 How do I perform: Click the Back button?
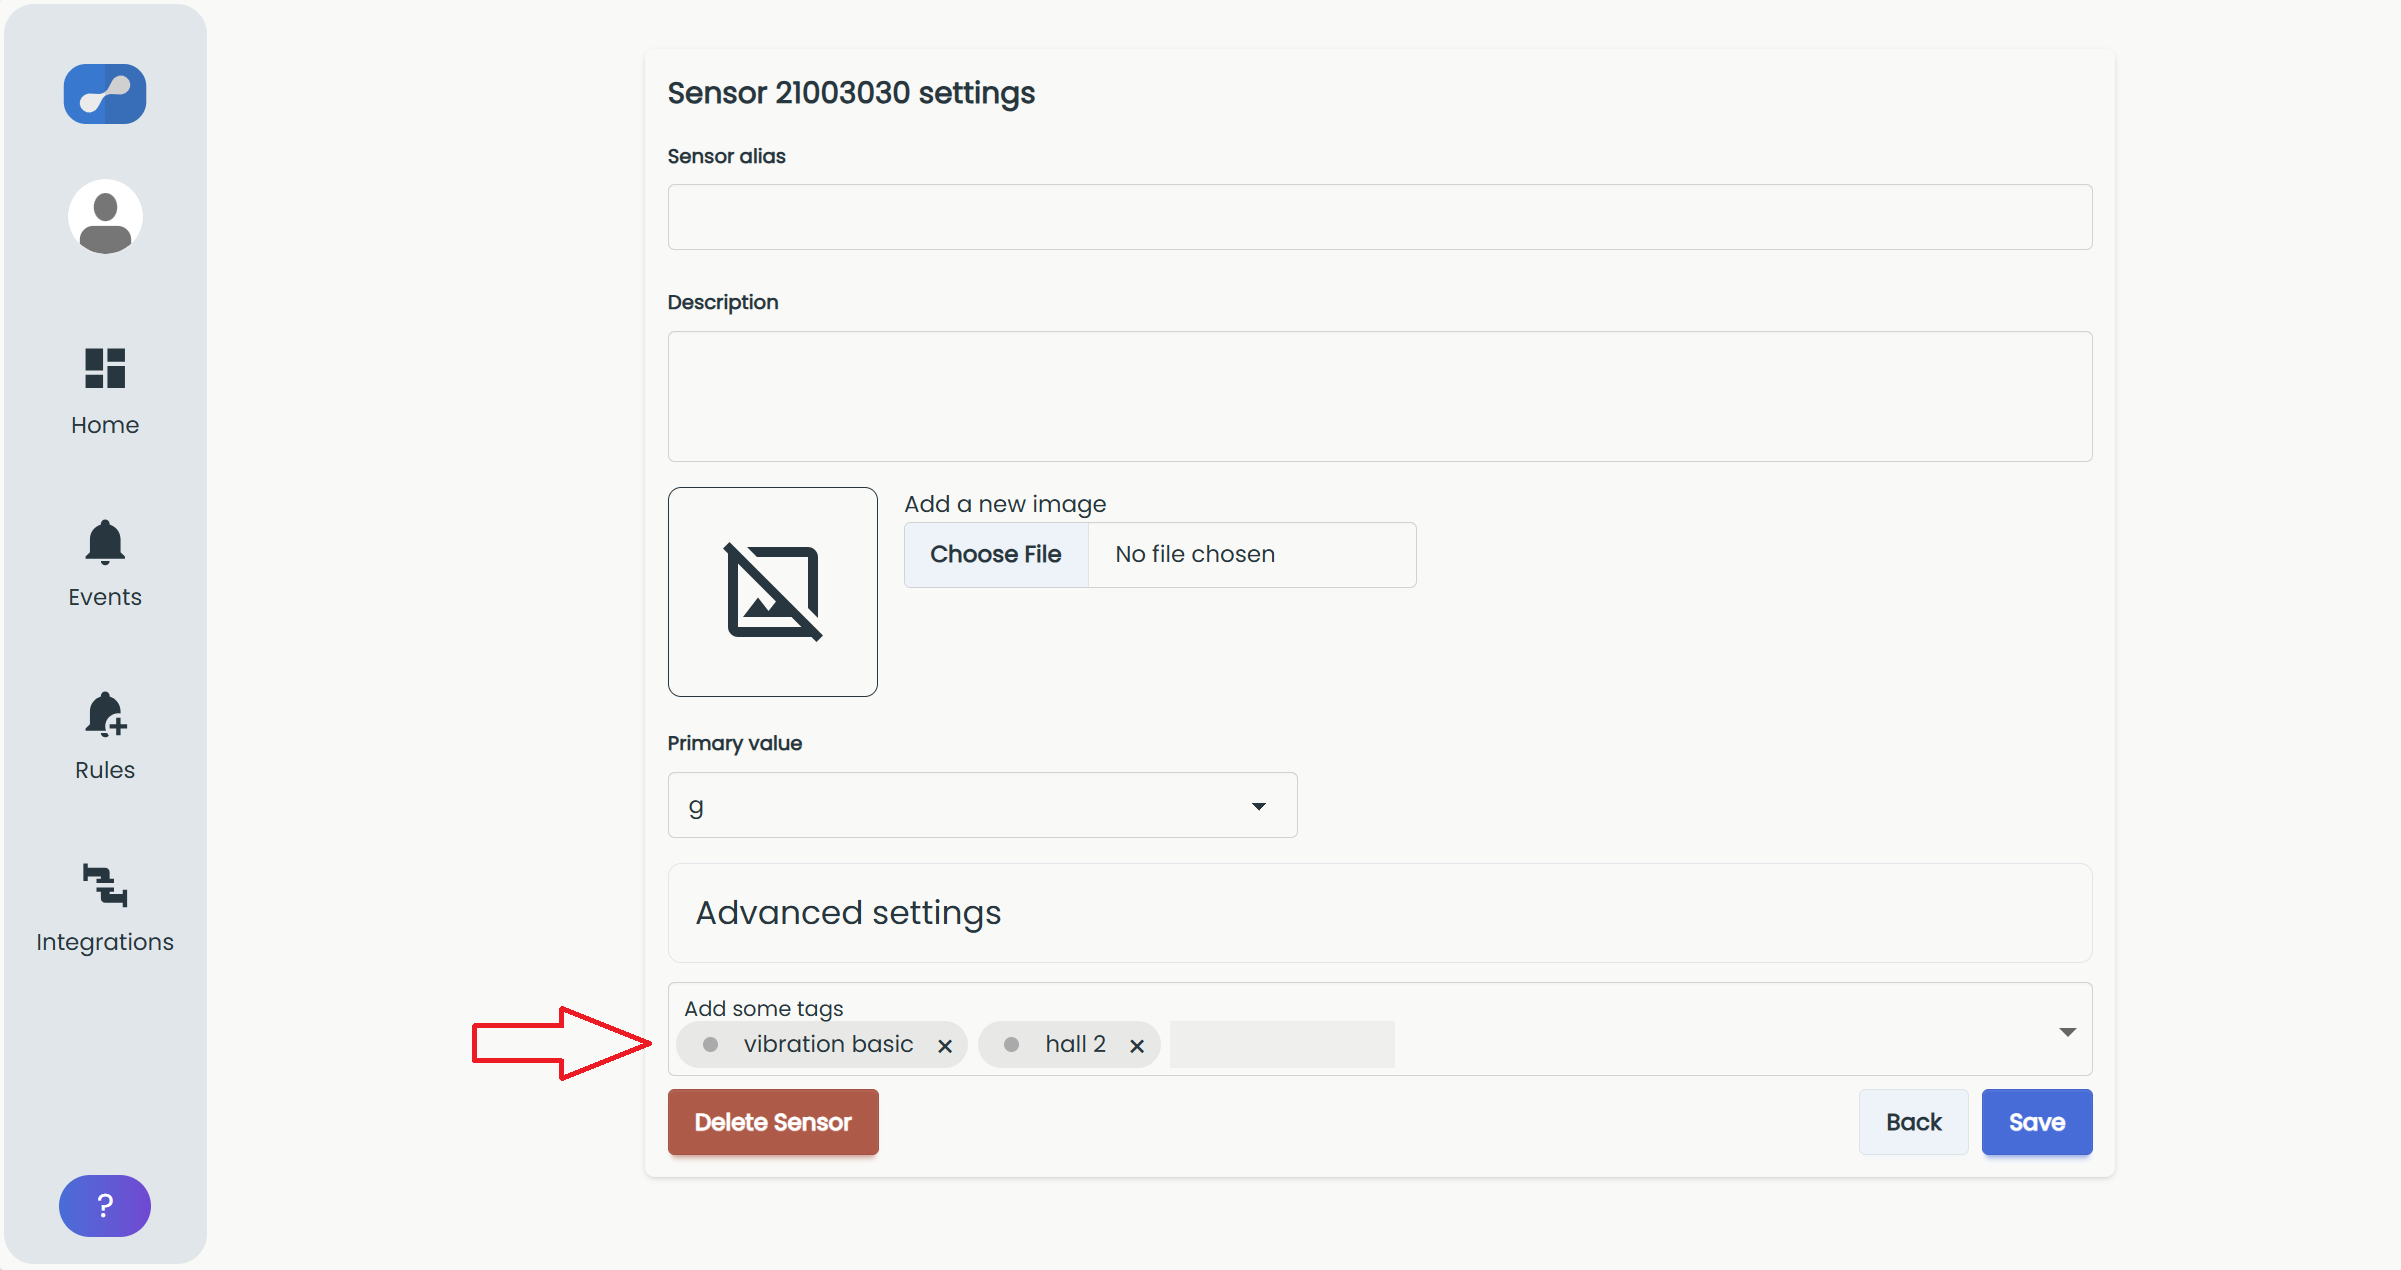pos(1913,1122)
